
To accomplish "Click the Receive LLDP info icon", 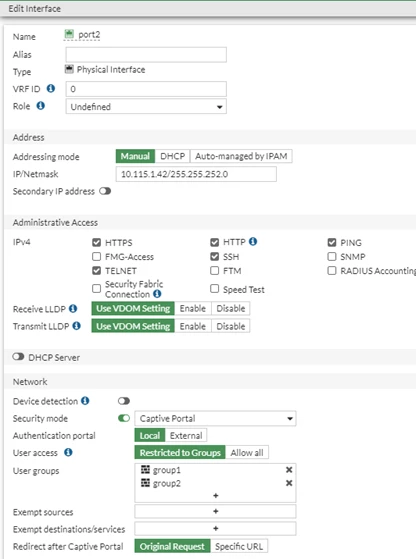I will pyautogui.click(x=73, y=309).
